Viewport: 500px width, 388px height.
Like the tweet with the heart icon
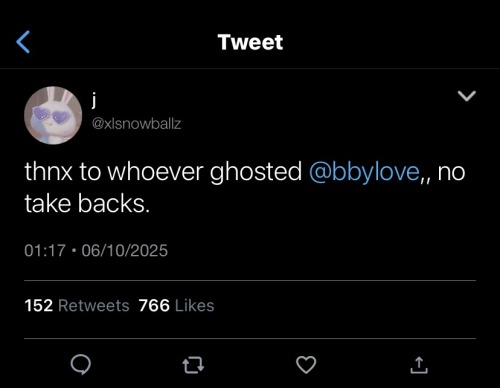point(306,365)
